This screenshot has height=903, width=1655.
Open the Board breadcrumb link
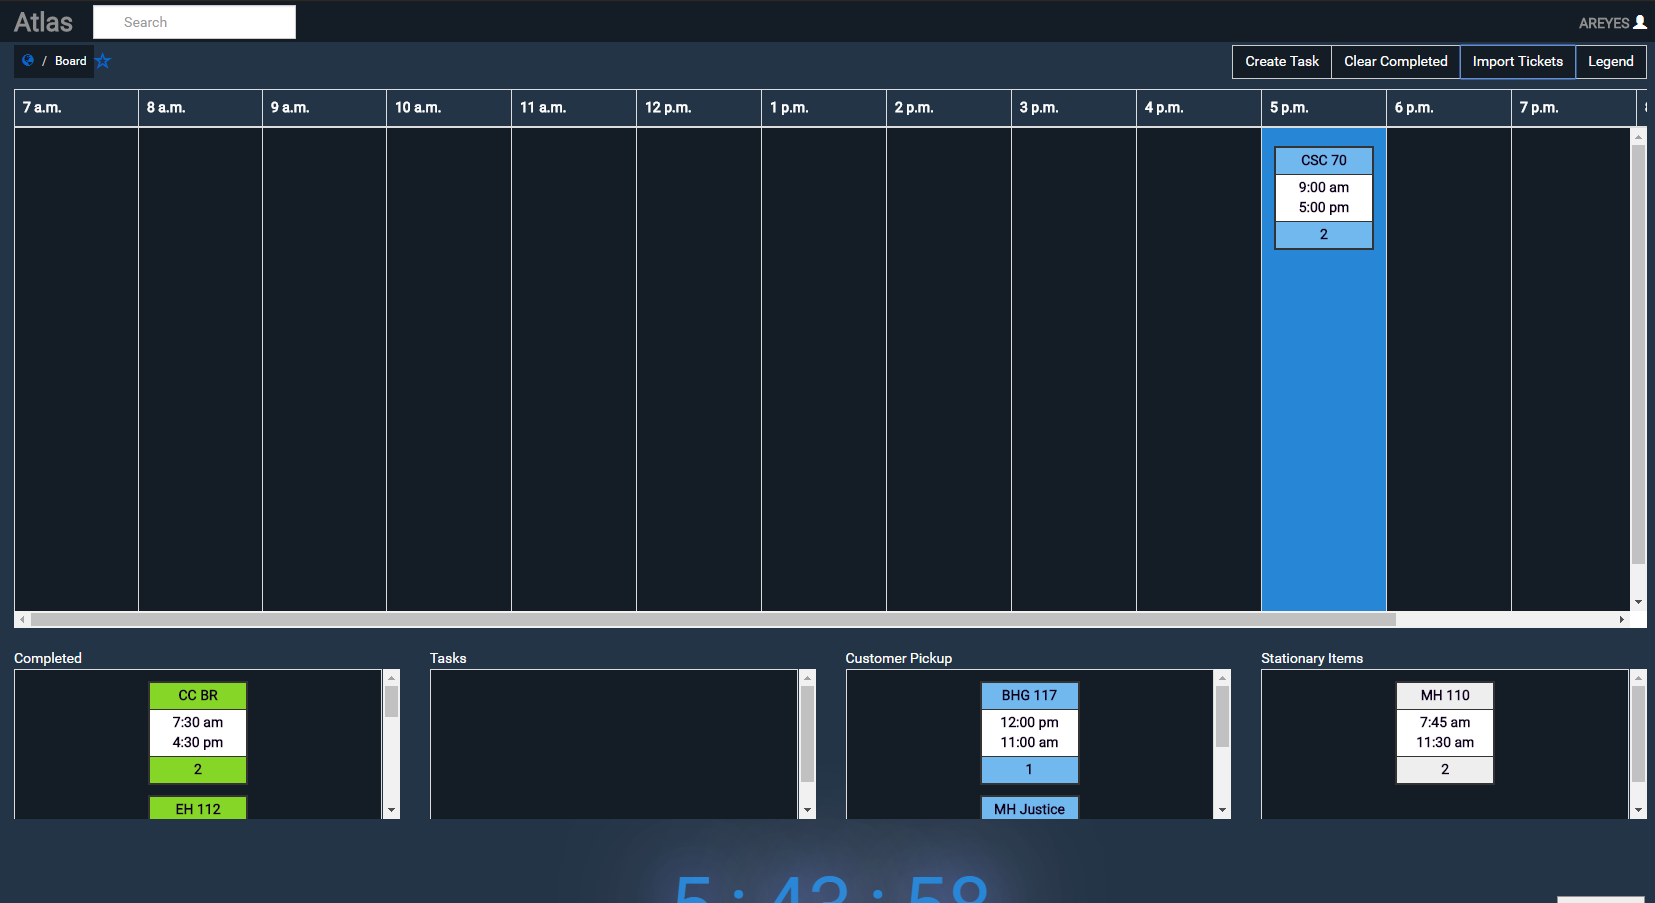[71, 61]
